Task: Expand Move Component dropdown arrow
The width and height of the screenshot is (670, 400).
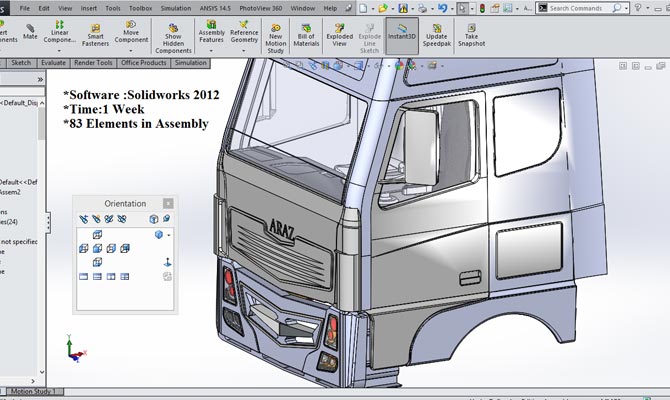Action: click(x=131, y=50)
